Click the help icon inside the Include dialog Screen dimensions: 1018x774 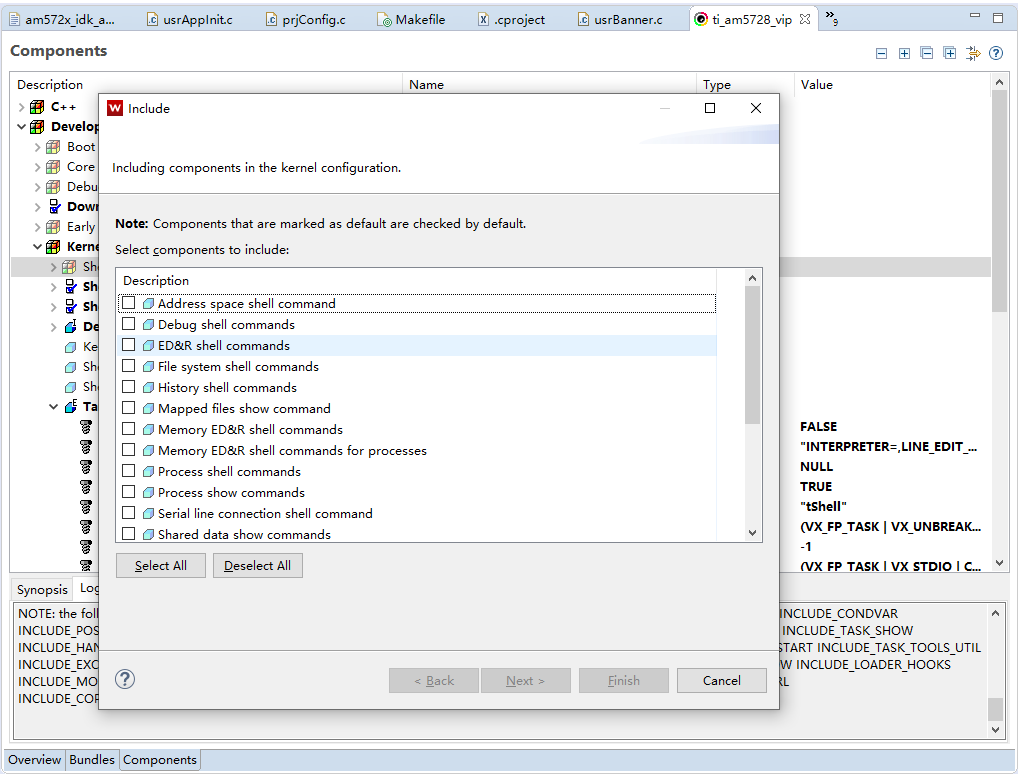pos(124,679)
